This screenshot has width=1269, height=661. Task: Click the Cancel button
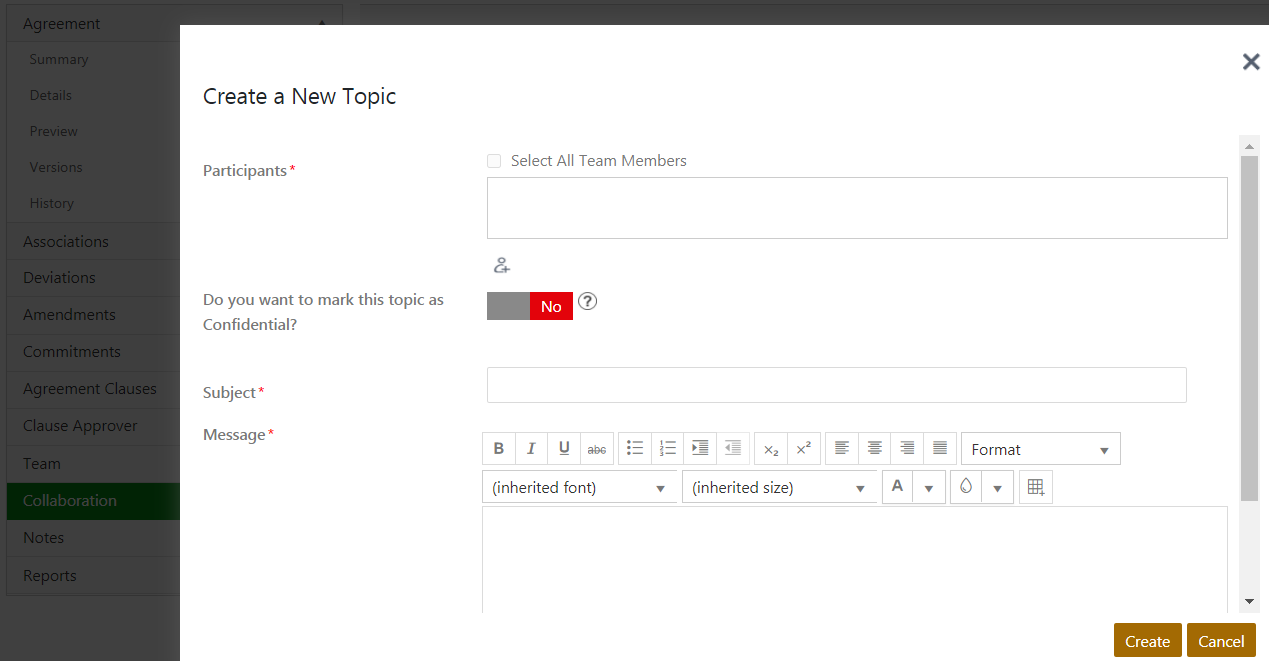point(1221,641)
